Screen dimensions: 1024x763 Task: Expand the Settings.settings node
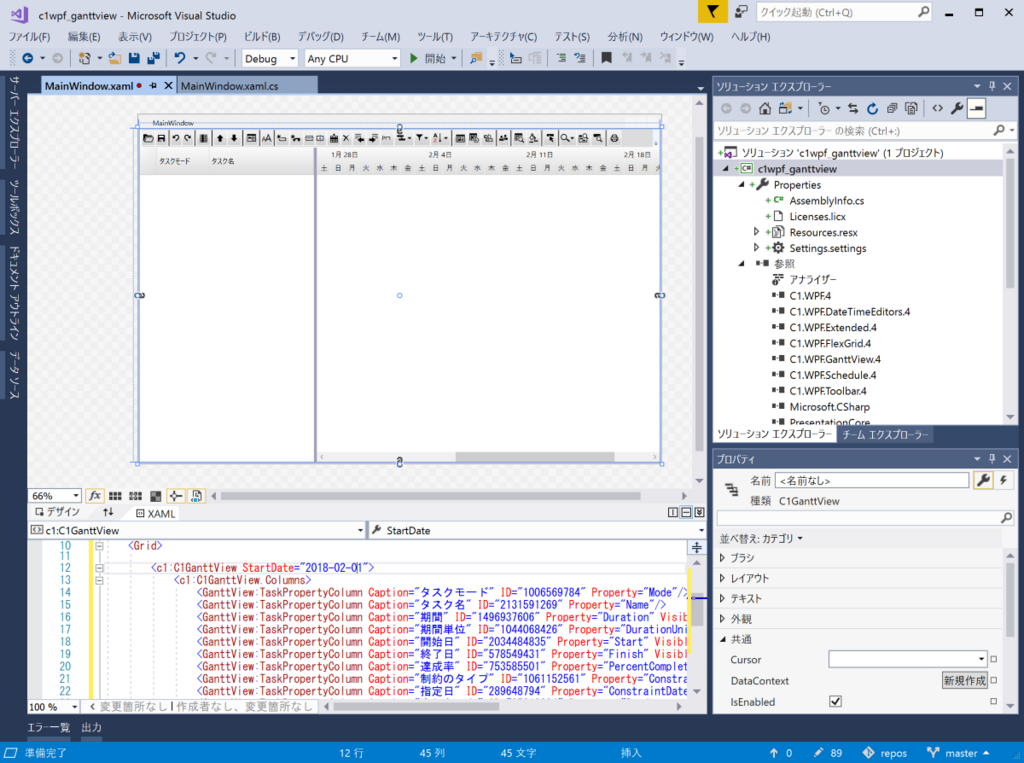click(756, 248)
